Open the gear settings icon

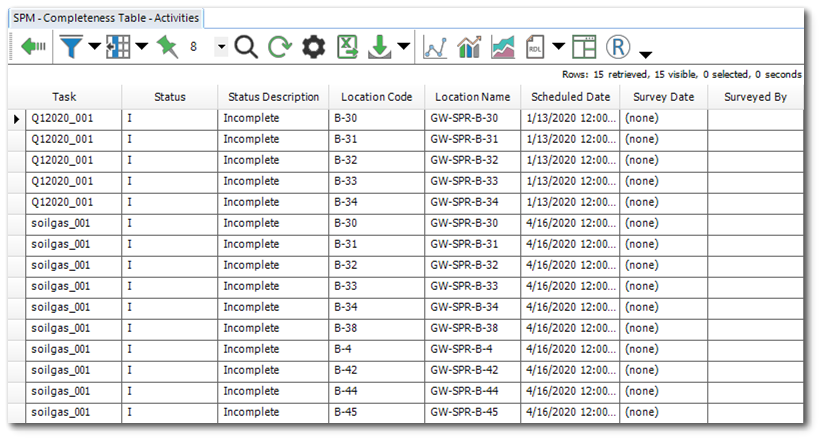(x=313, y=47)
